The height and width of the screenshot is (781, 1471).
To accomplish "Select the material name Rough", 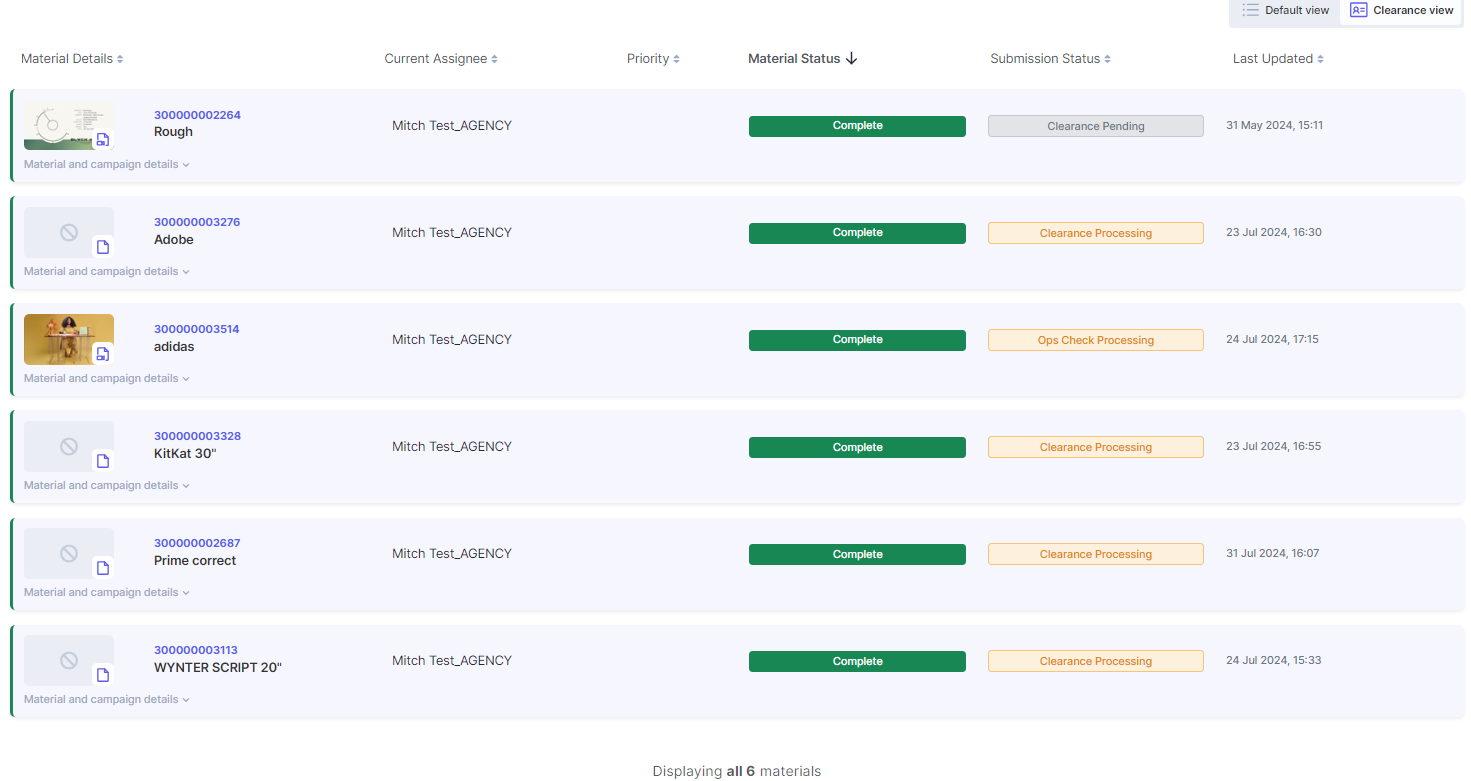I will point(173,132).
